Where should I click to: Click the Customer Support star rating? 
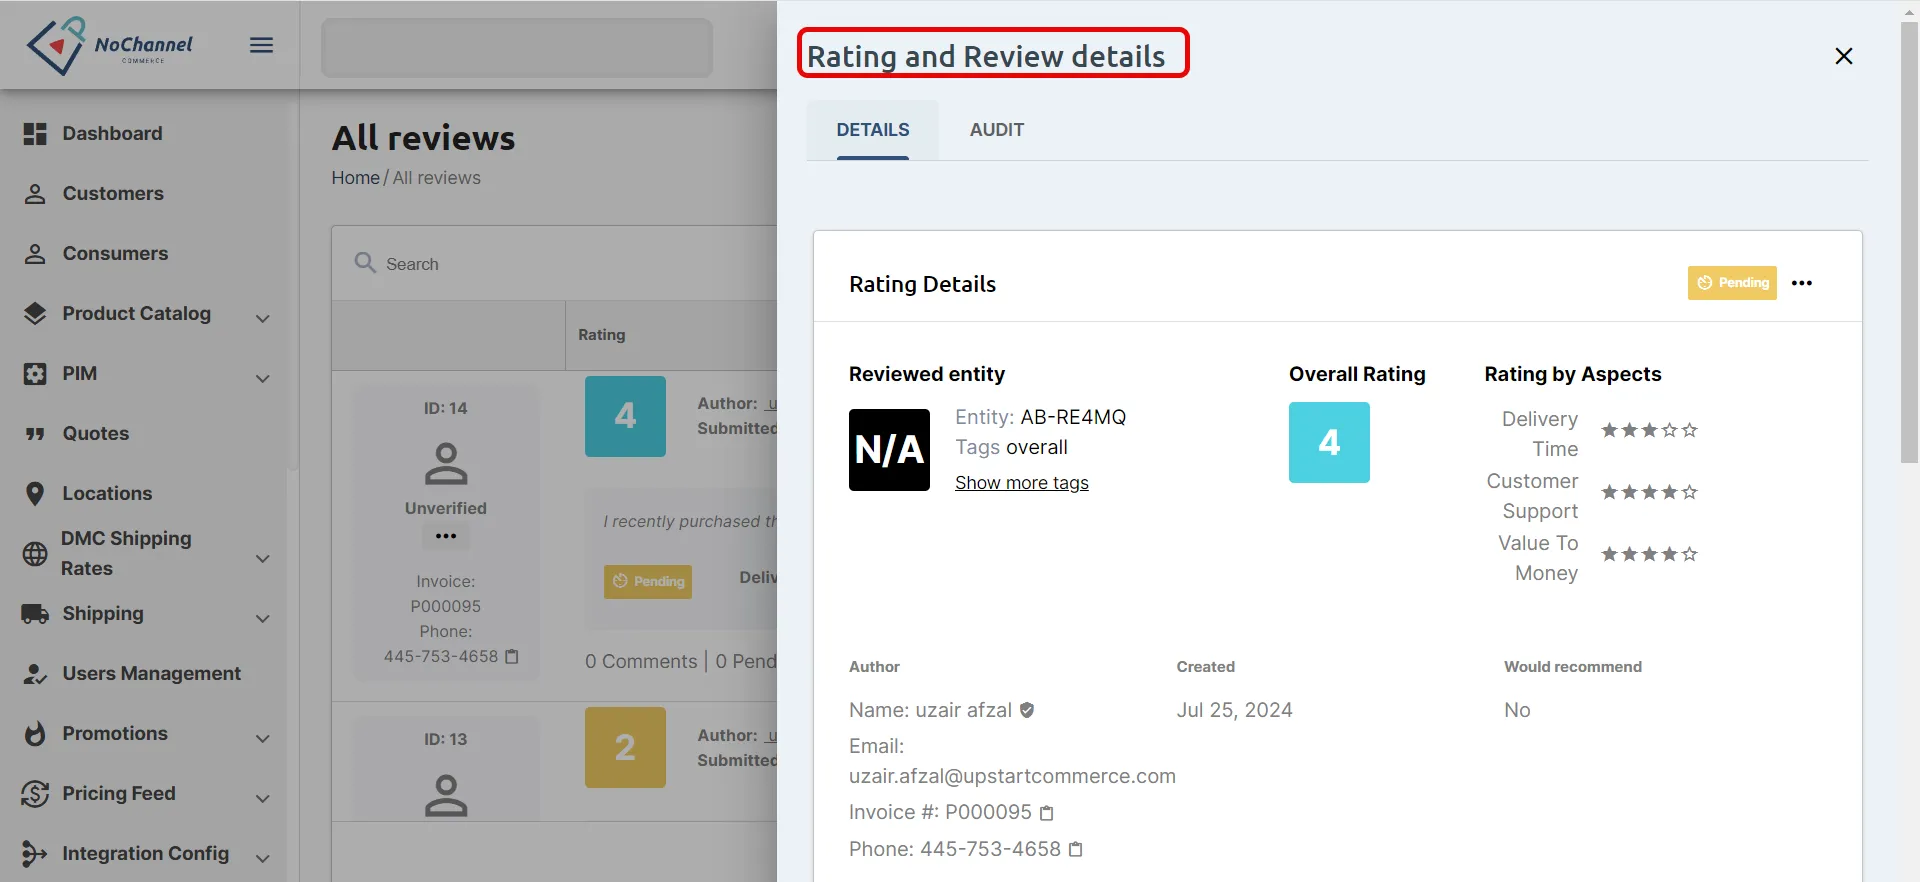[1649, 493]
